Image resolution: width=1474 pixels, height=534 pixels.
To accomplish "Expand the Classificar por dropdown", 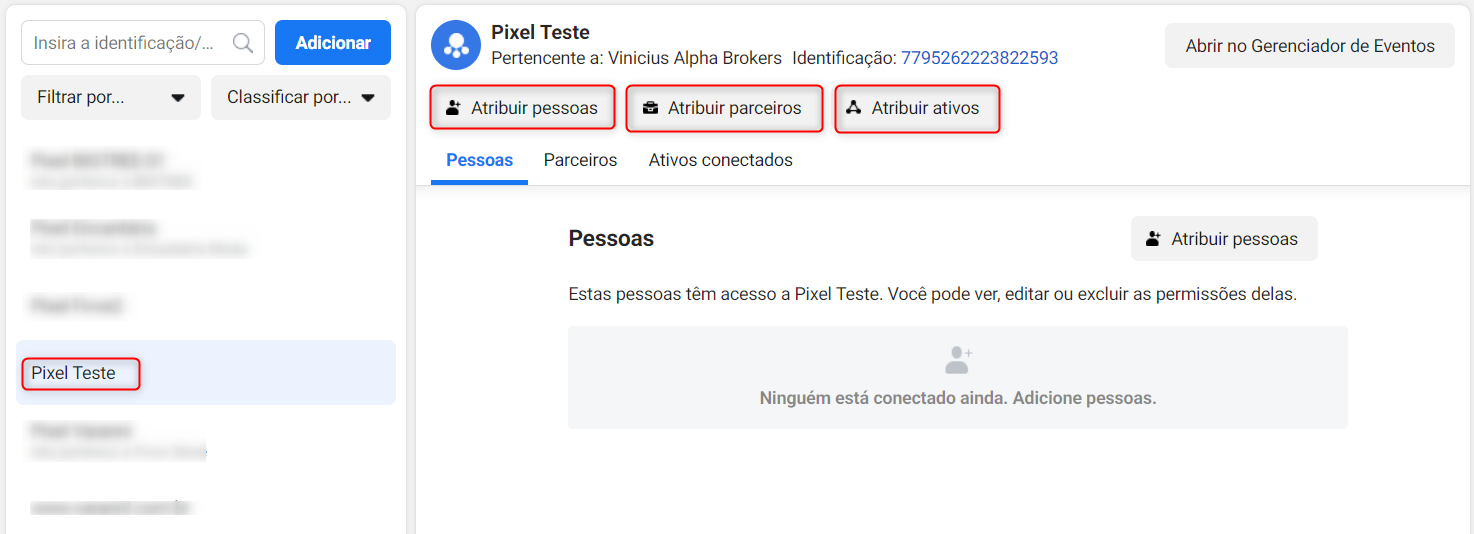I will (301, 97).
